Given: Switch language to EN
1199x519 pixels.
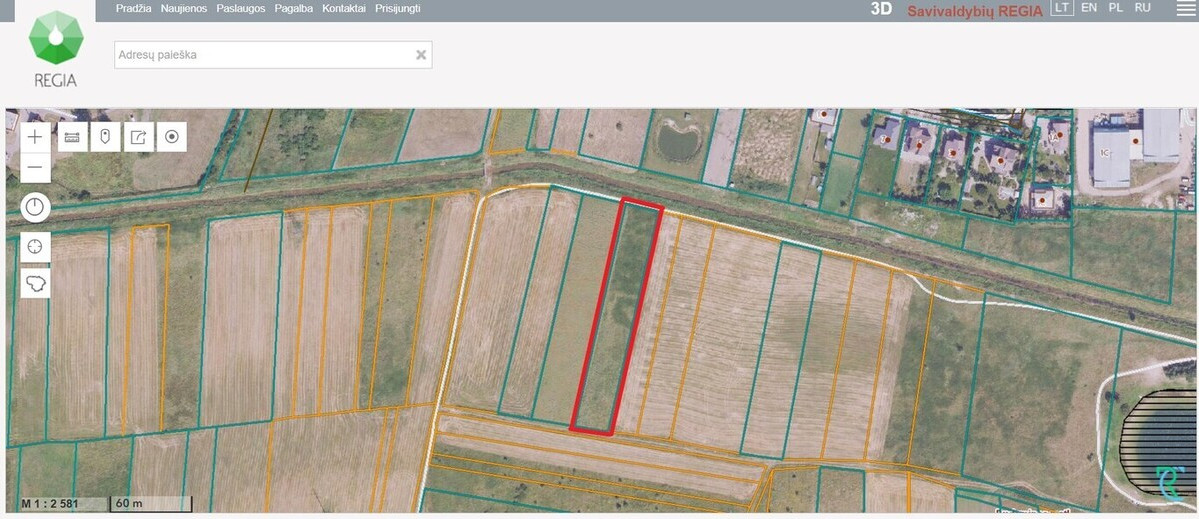Looking at the screenshot, I should (x=1089, y=8).
